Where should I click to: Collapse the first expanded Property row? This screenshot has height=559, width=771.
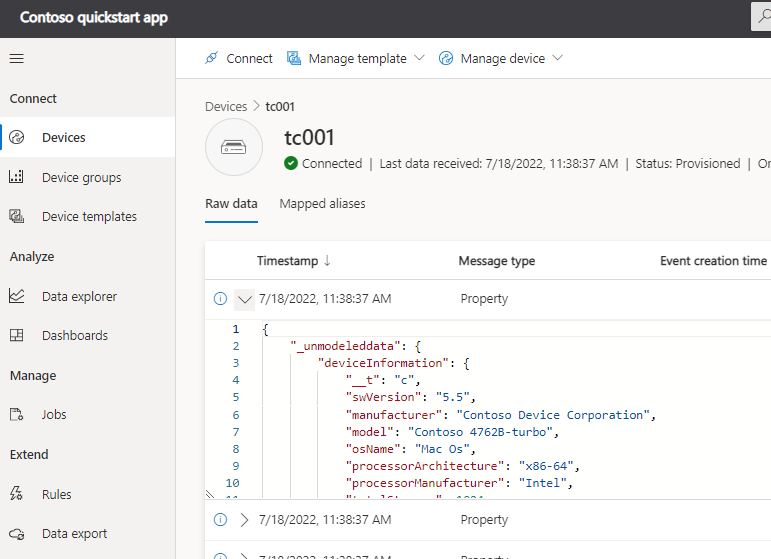(244, 299)
